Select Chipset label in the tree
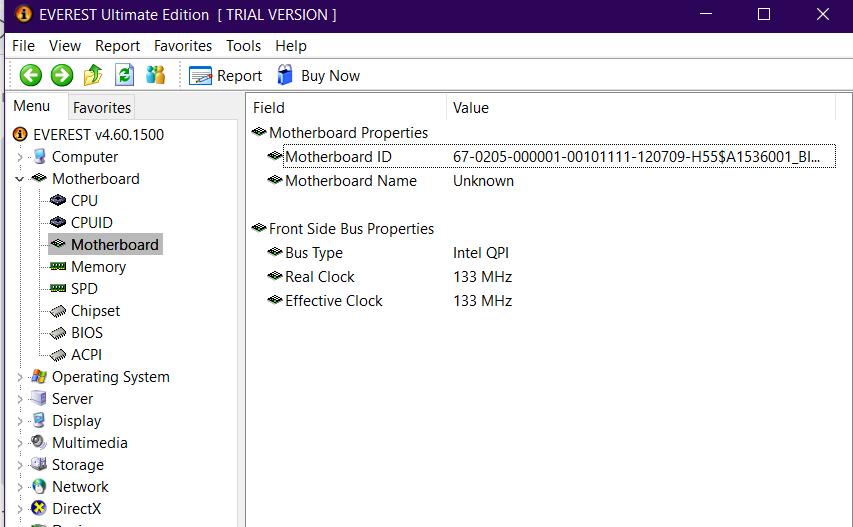Screen dimensions: 853x527 [x=95, y=311]
